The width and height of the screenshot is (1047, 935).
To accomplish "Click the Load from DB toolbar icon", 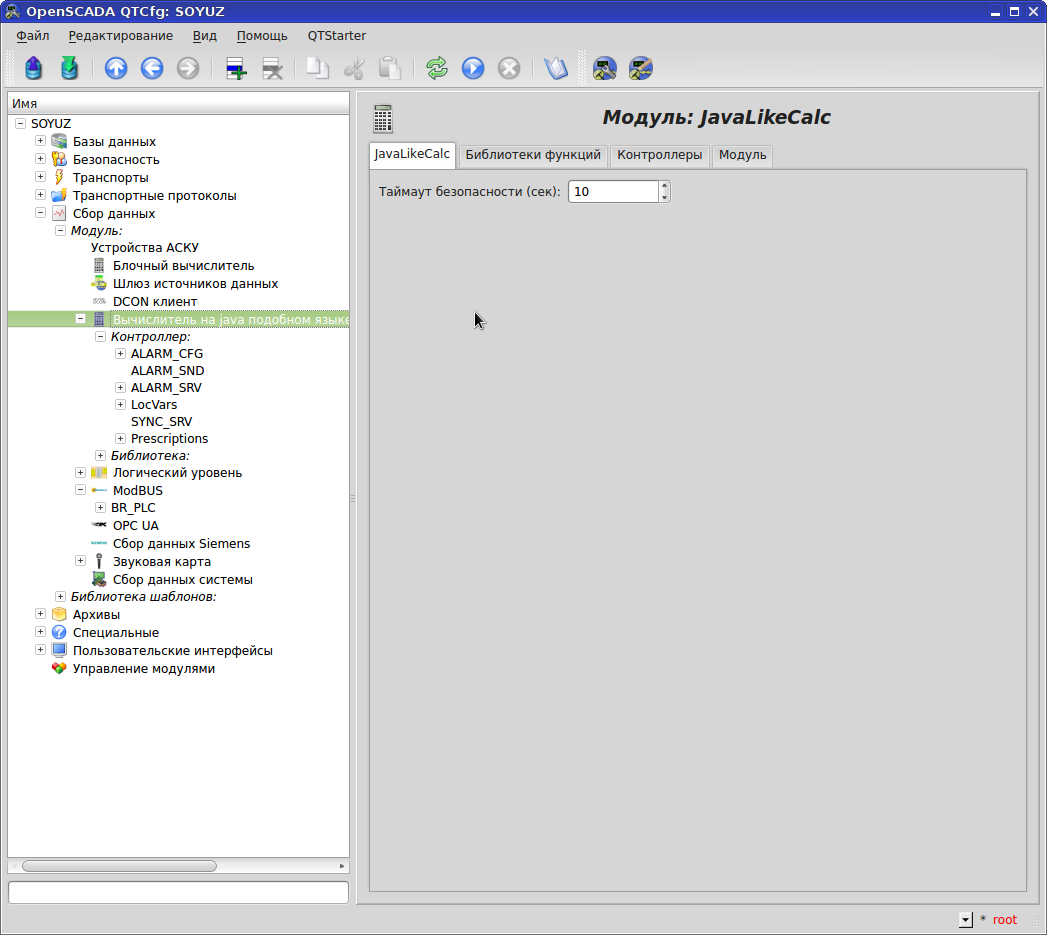I will click(x=33, y=68).
